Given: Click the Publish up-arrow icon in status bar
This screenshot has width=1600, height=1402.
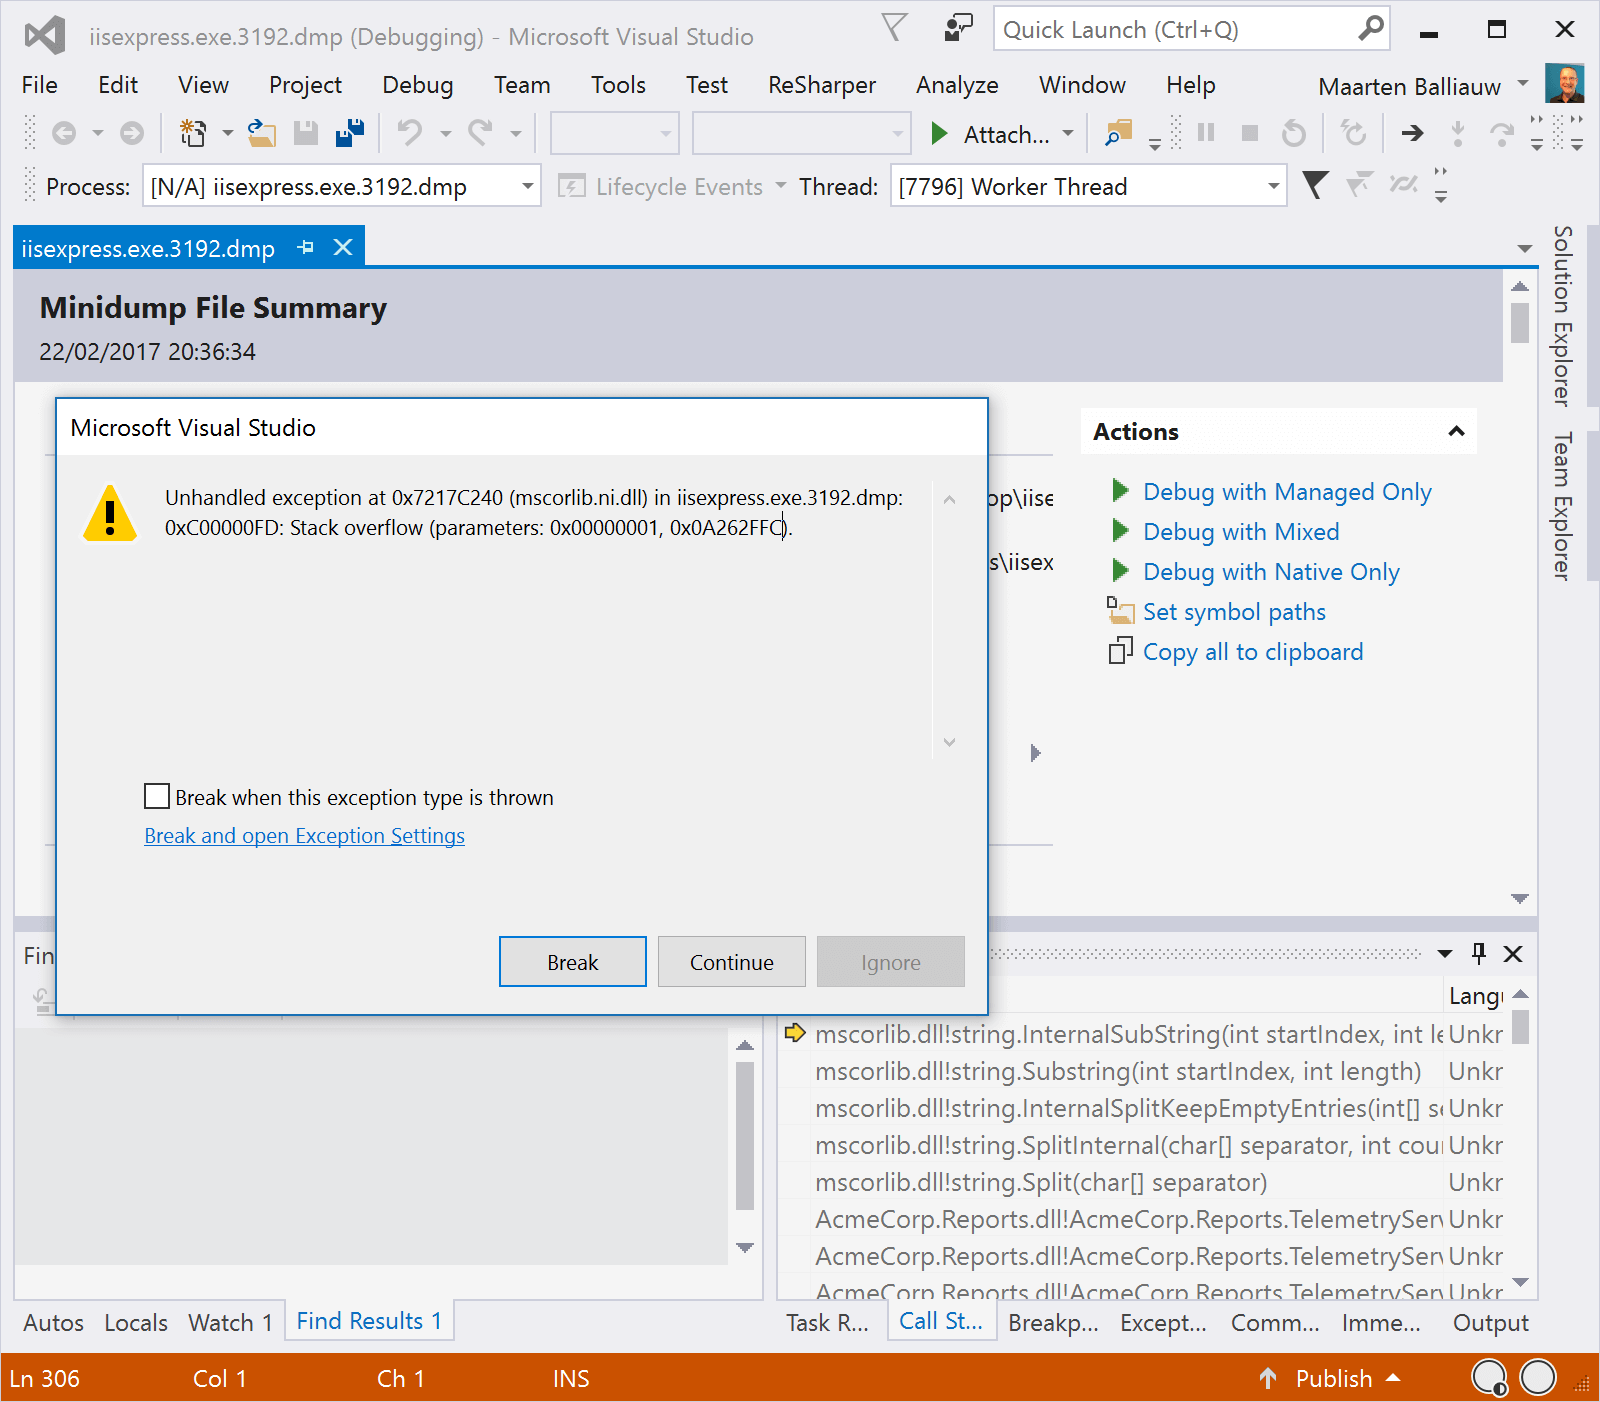Looking at the screenshot, I should click(x=1268, y=1378).
